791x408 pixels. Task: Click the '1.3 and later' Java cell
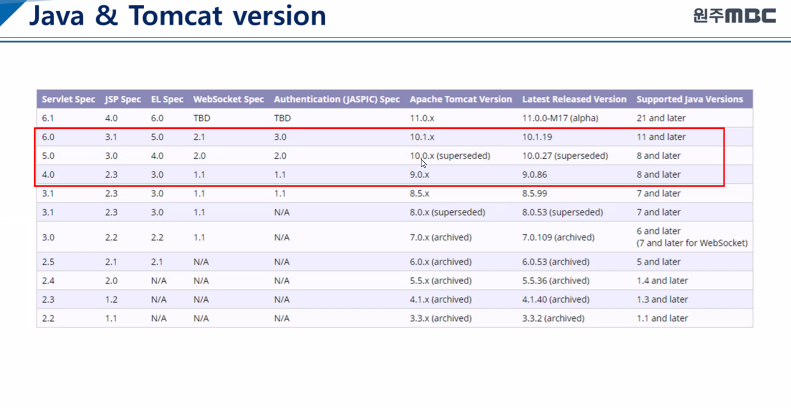pos(662,300)
